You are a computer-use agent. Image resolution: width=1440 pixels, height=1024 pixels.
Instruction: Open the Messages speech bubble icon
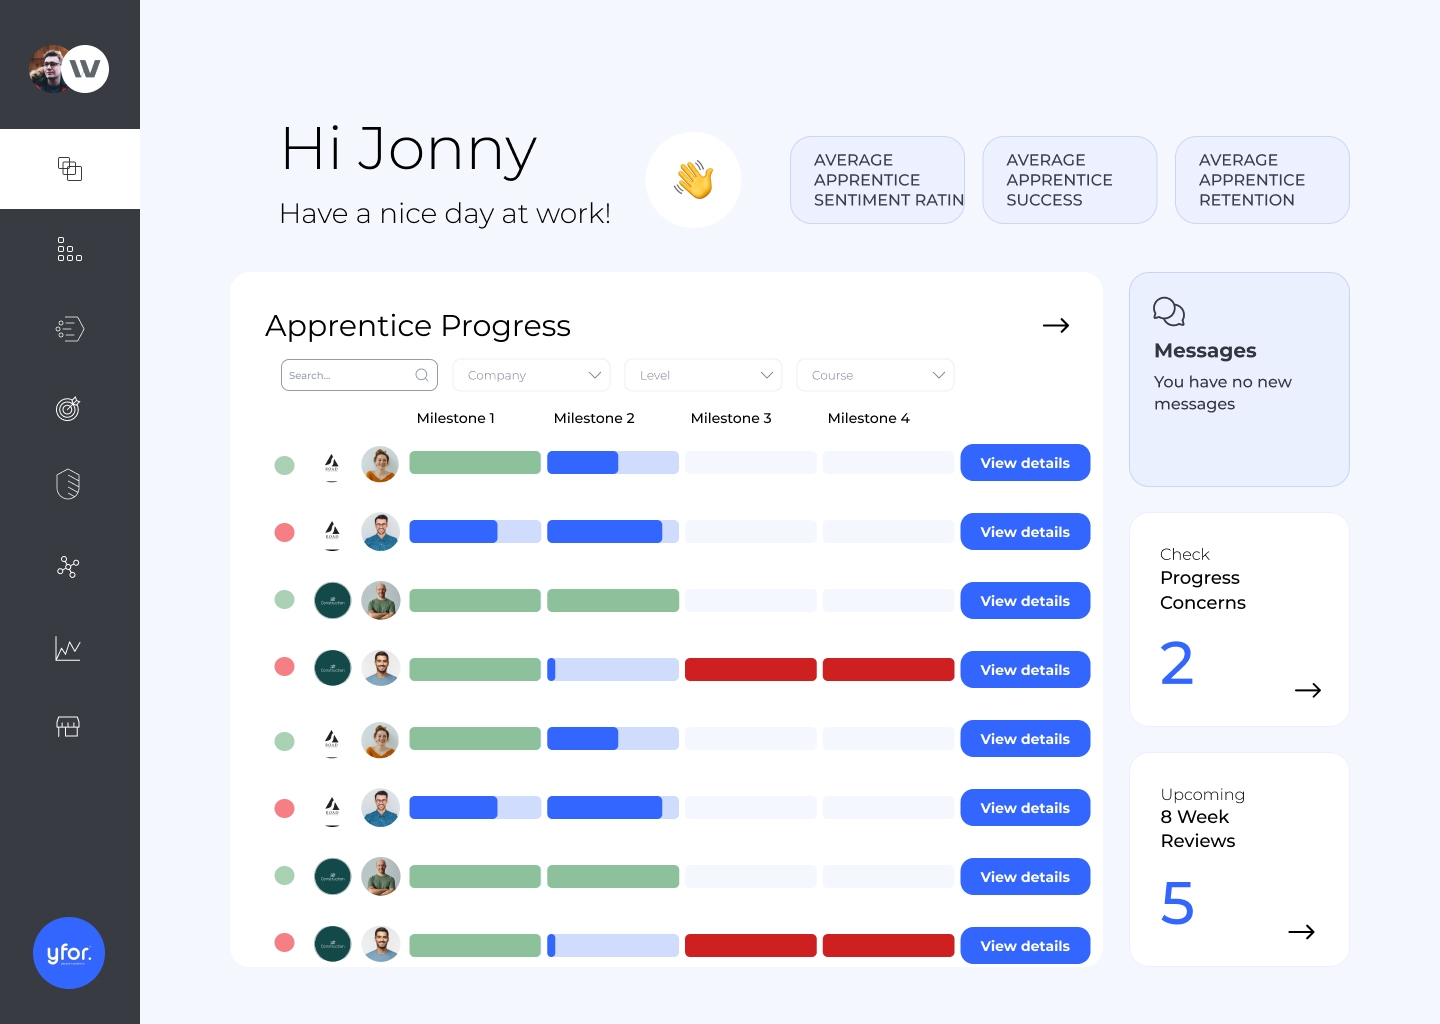1169,311
